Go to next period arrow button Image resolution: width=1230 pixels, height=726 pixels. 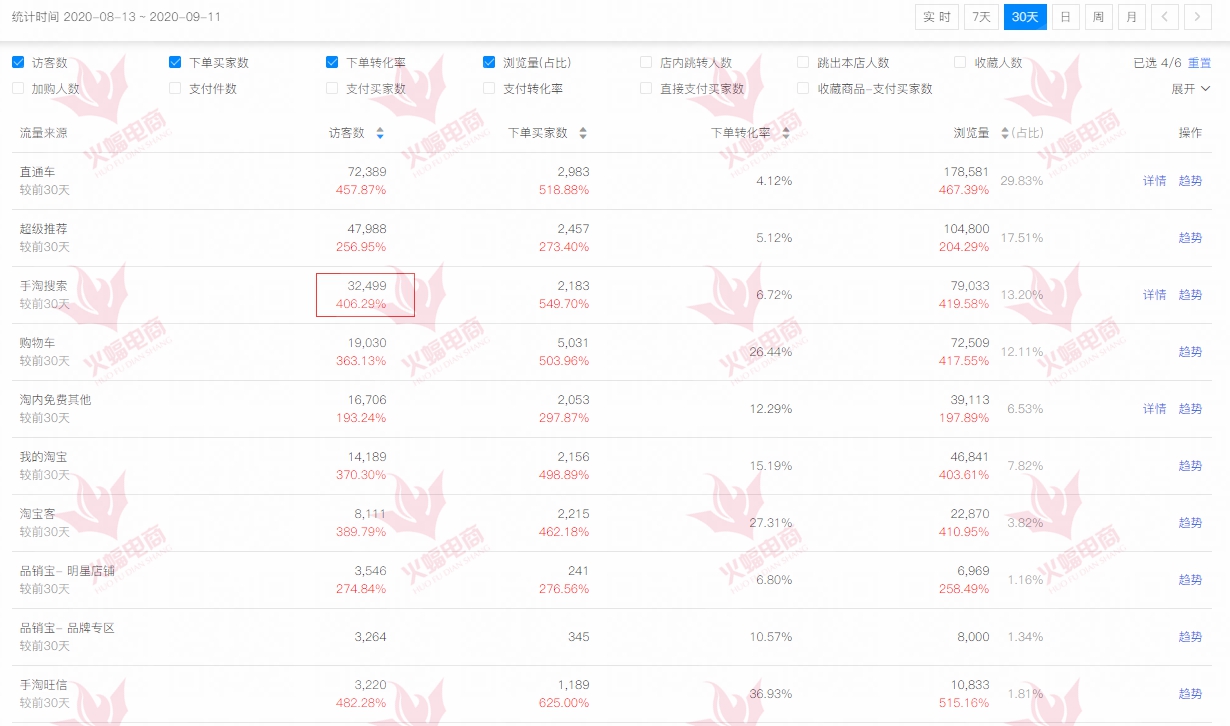[1197, 17]
